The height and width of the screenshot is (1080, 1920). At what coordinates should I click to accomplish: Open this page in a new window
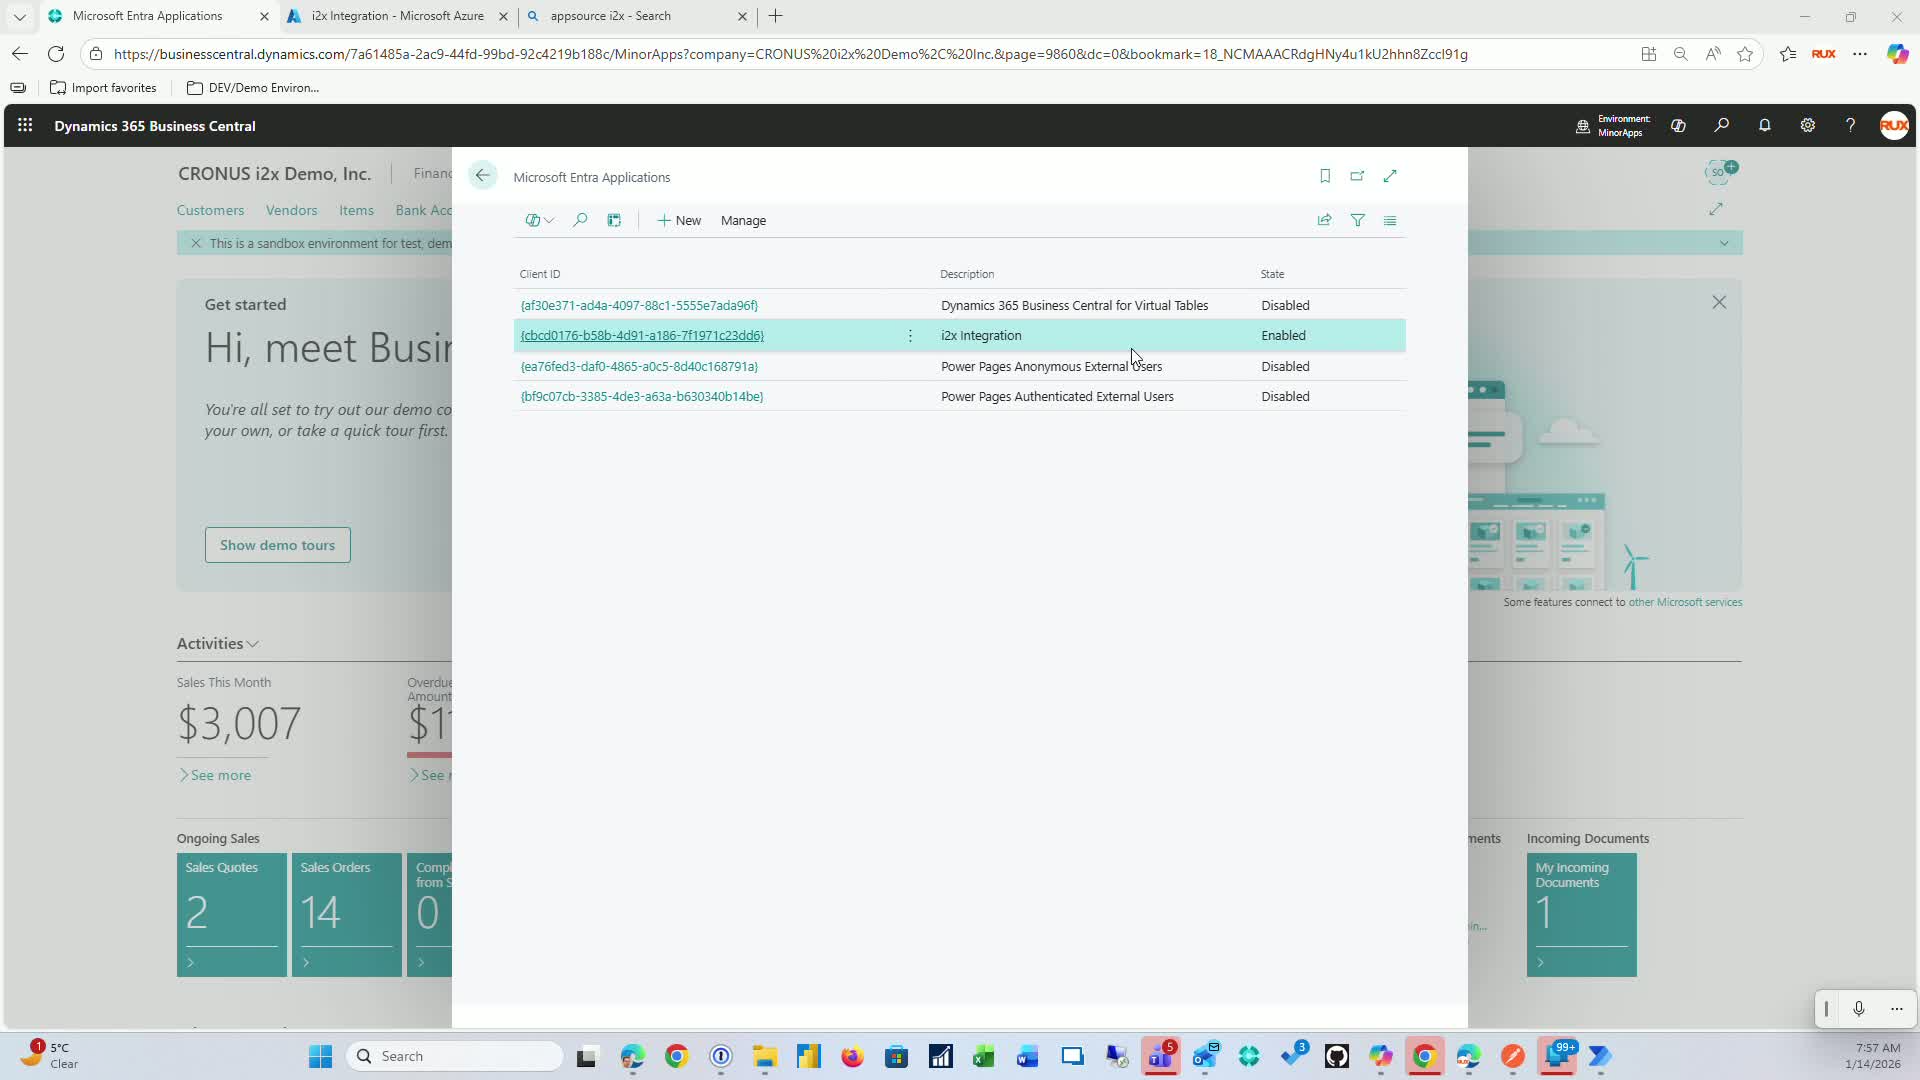pyautogui.click(x=1357, y=176)
